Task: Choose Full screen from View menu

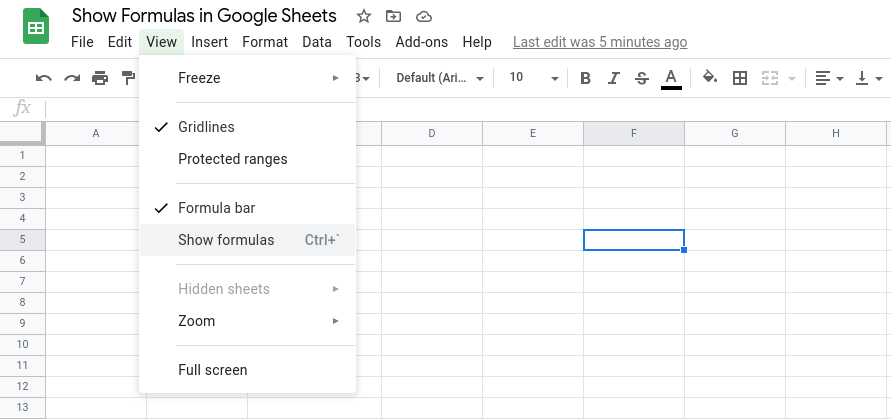Action: coord(247,370)
